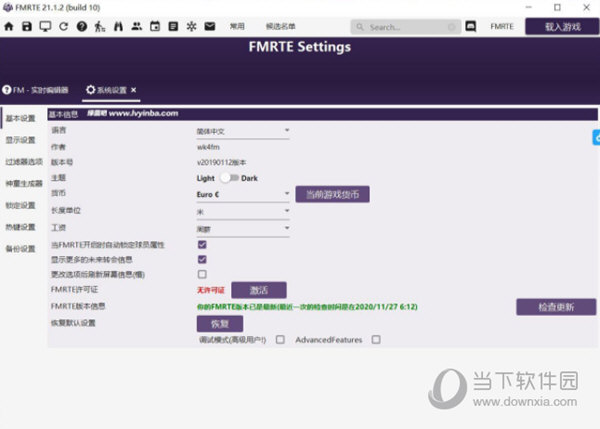Check refresh screen after changing options
Image resolution: width=600 pixels, height=429 pixels.
202,274
